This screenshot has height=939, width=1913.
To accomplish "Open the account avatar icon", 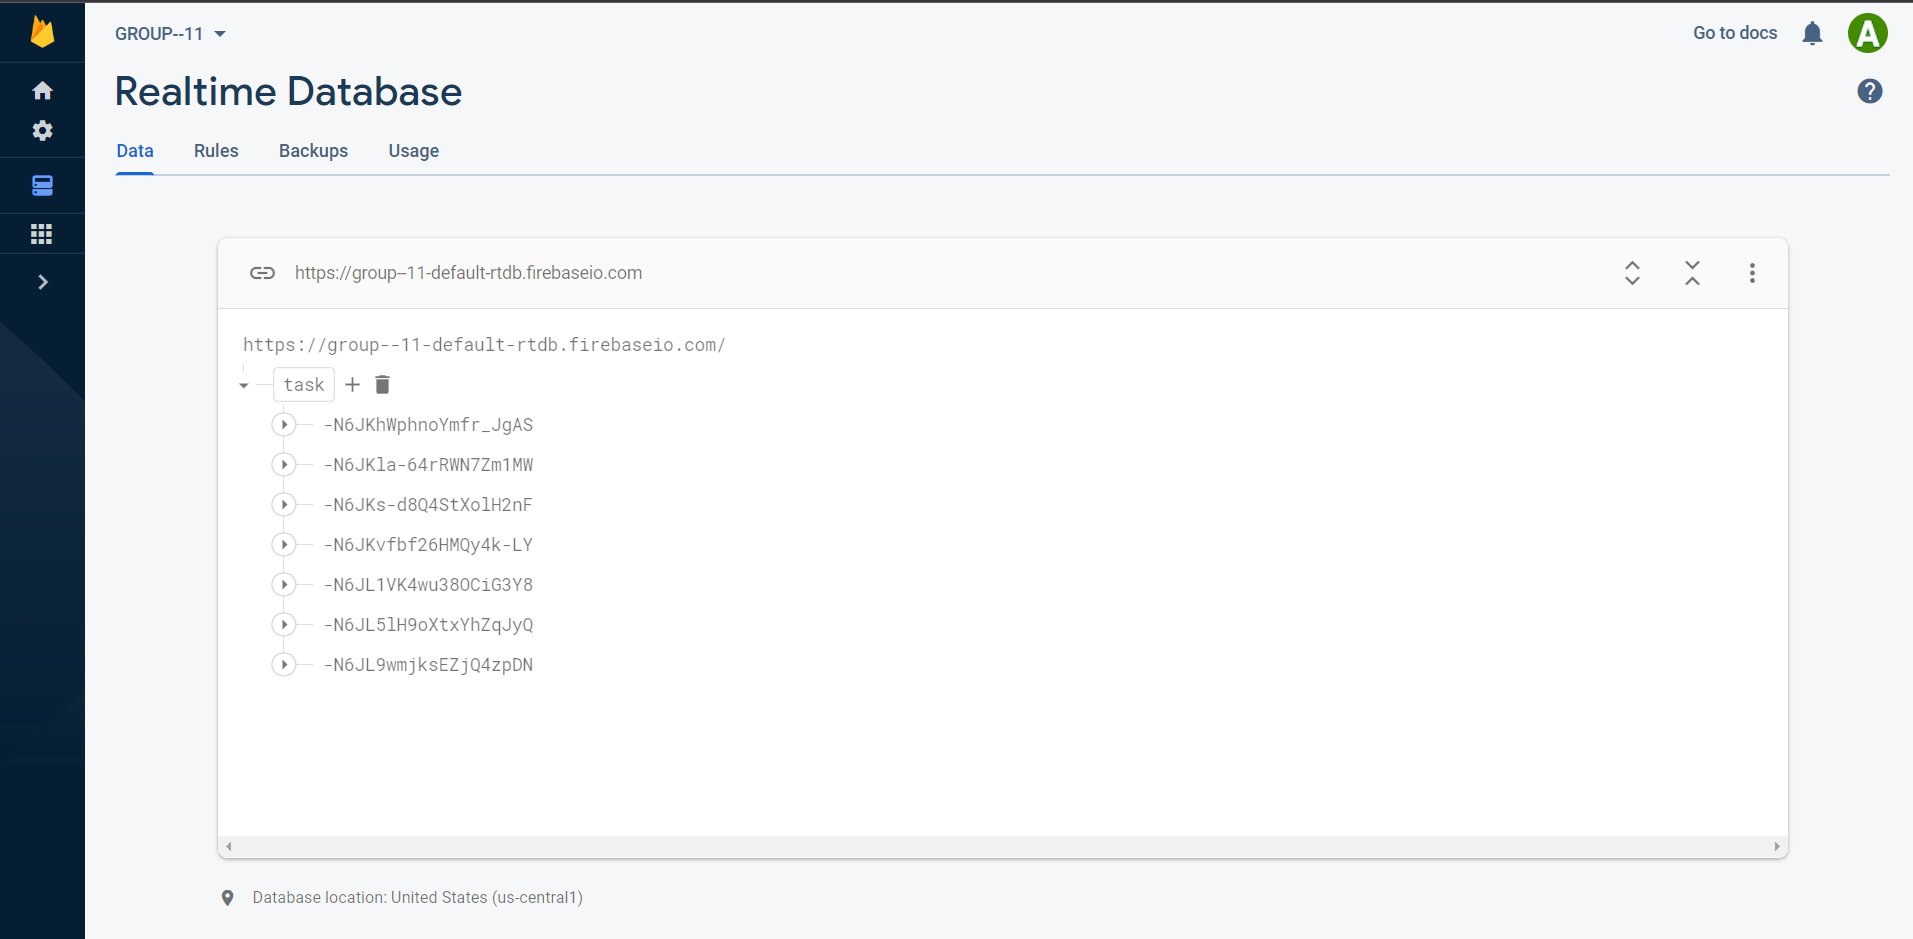I will (1868, 33).
